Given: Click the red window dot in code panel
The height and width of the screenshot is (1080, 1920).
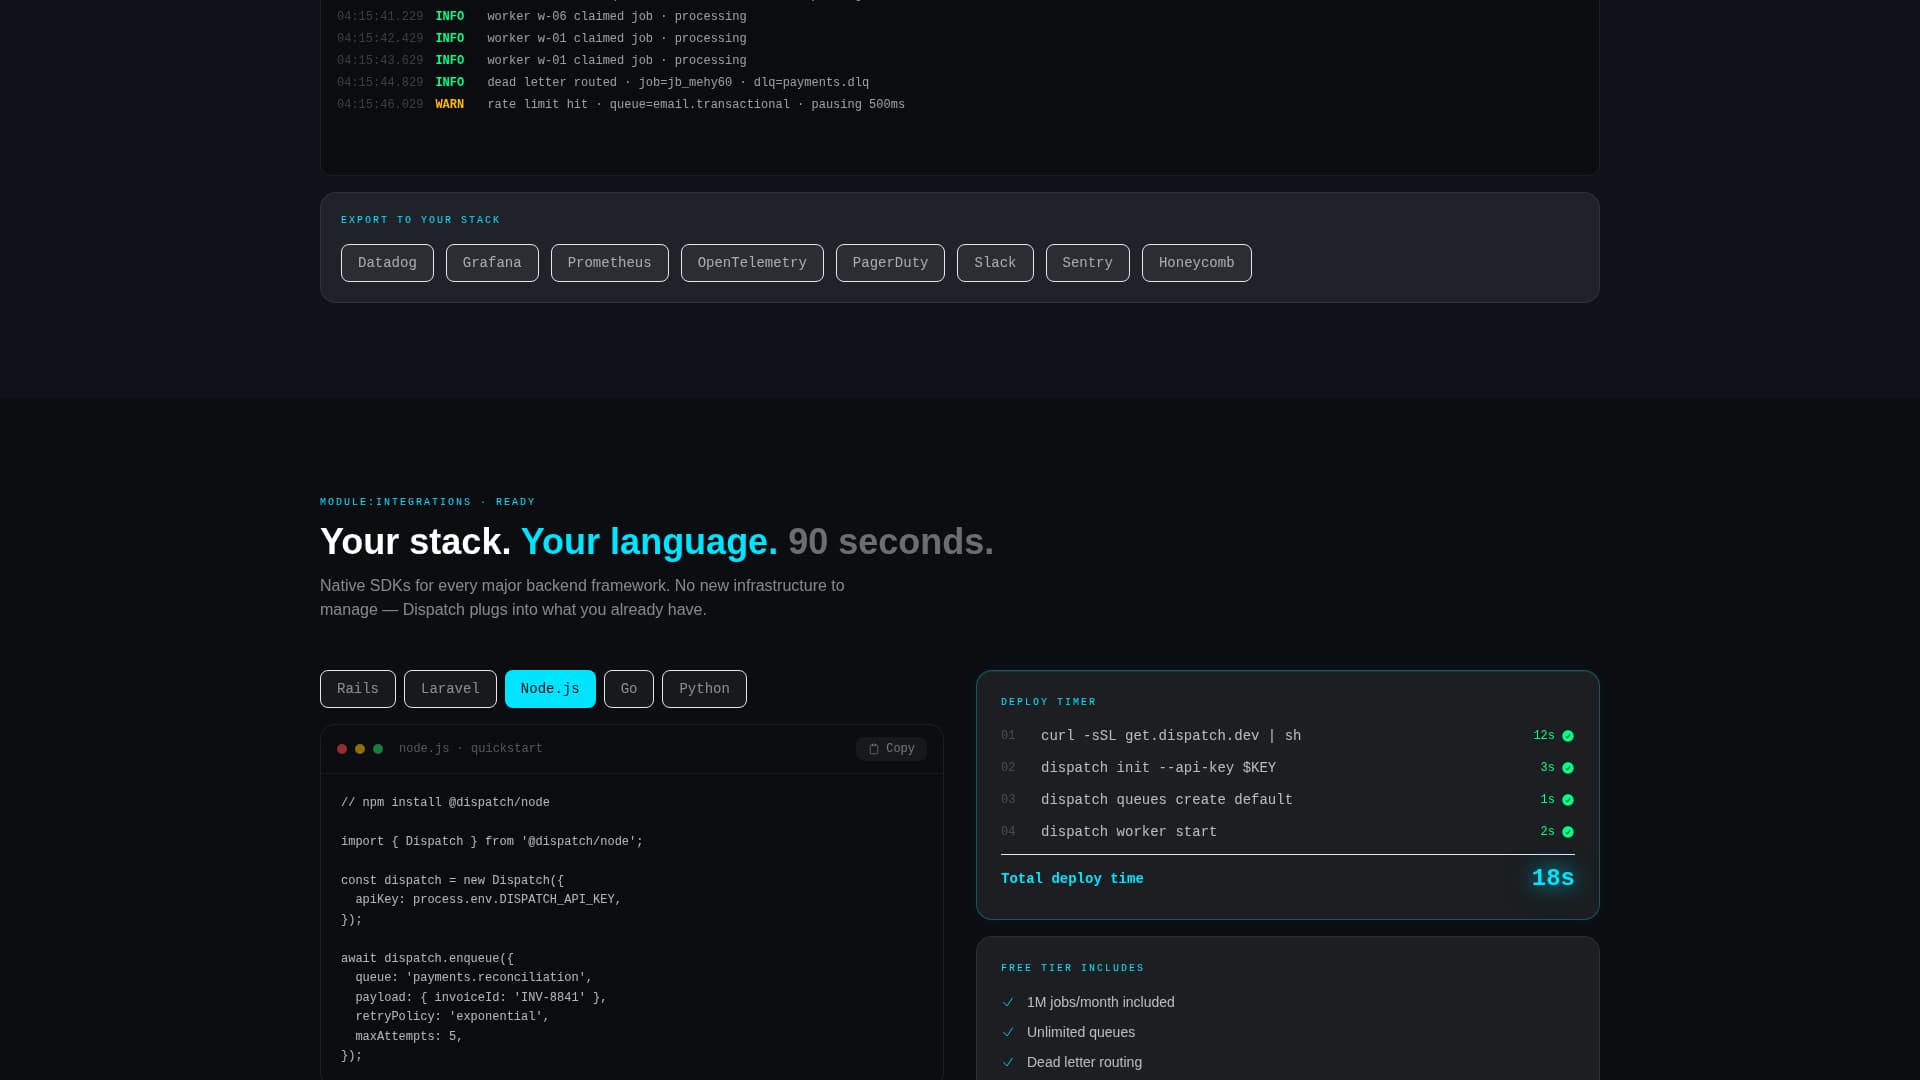Looking at the screenshot, I should [x=342, y=749].
